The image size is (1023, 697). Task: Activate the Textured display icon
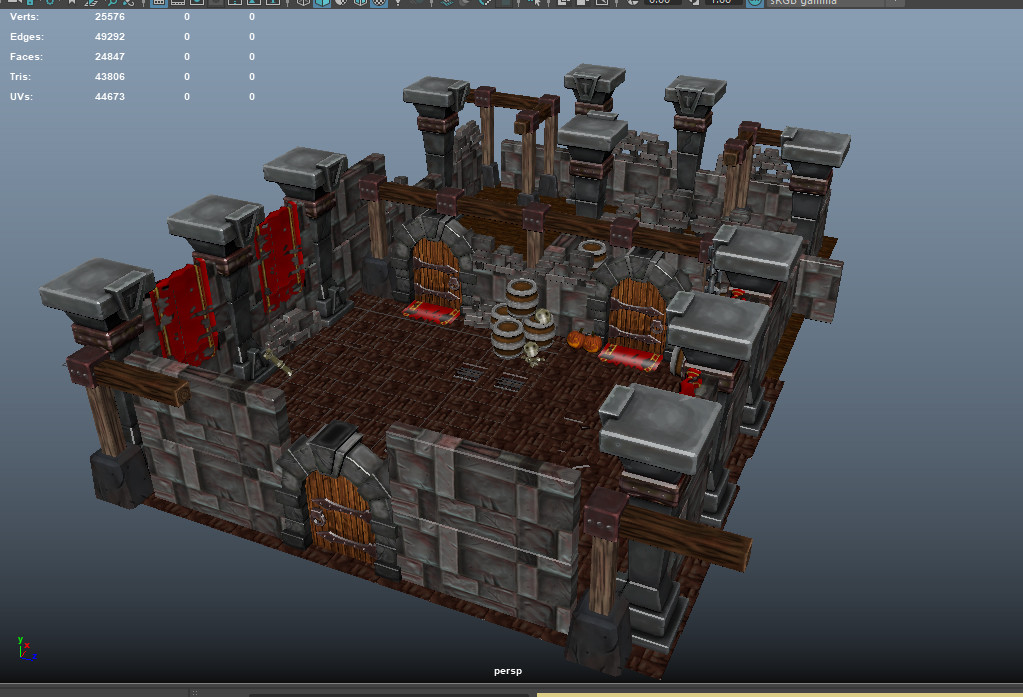click(x=380, y=5)
